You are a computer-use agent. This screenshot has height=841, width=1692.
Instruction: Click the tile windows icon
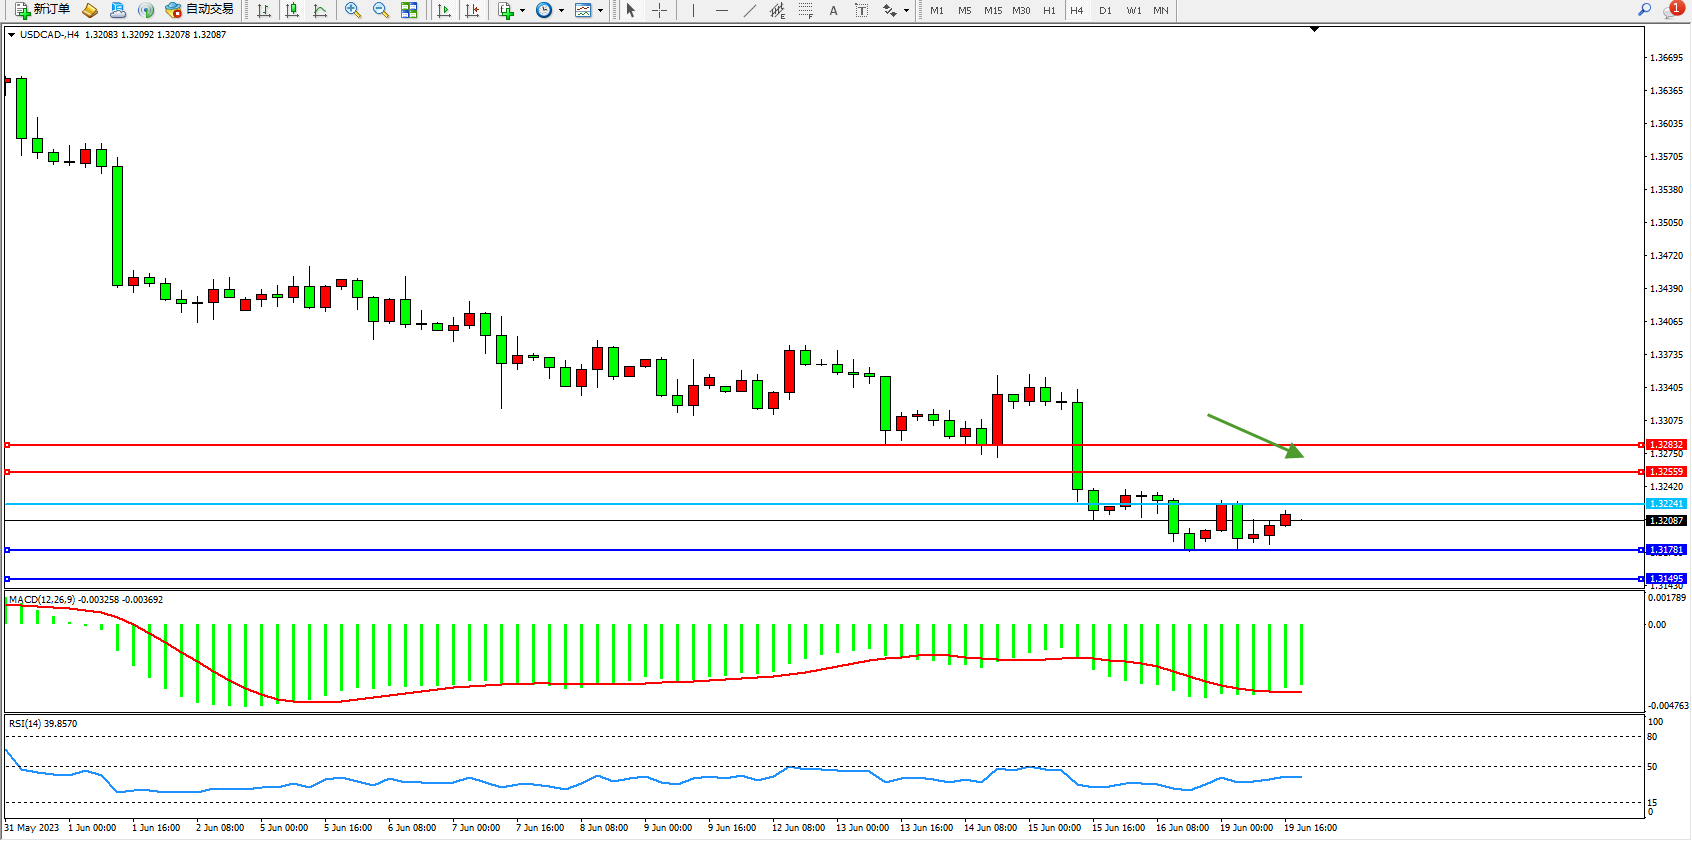click(x=409, y=10)
